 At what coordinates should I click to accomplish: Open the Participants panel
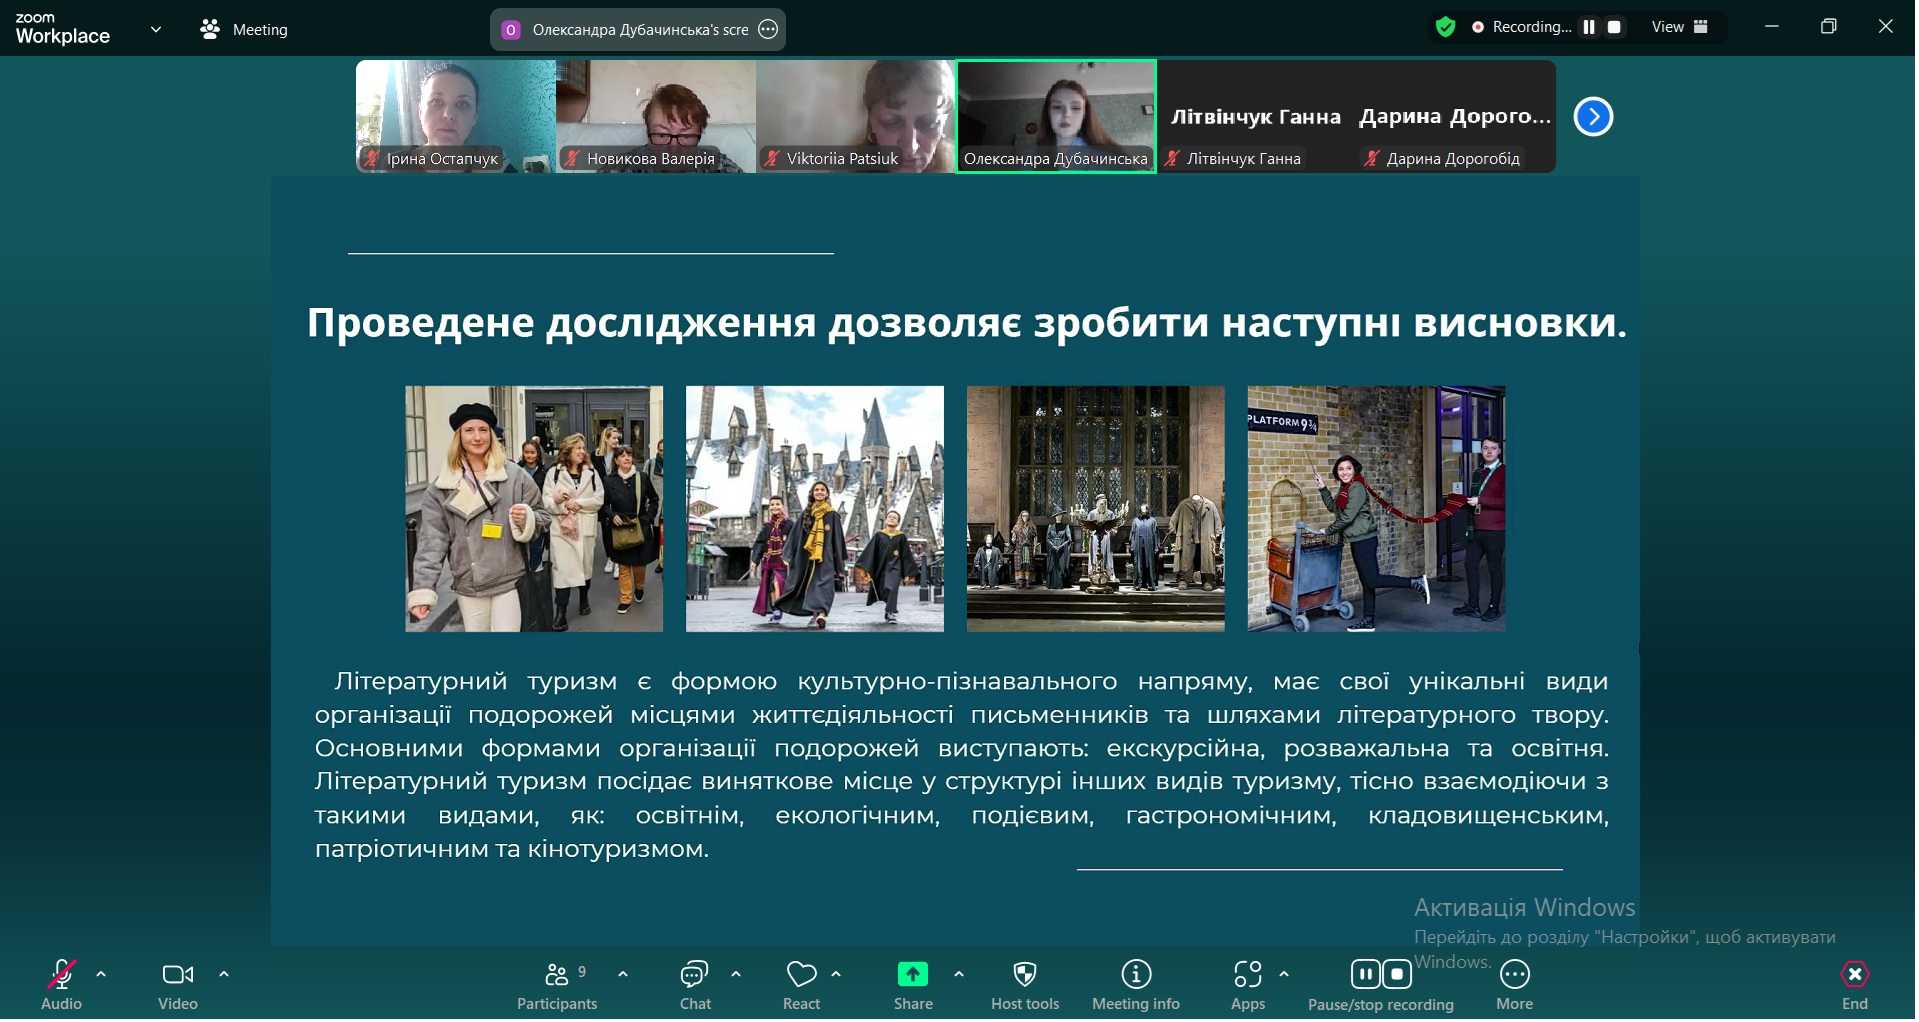coord(557,976)
